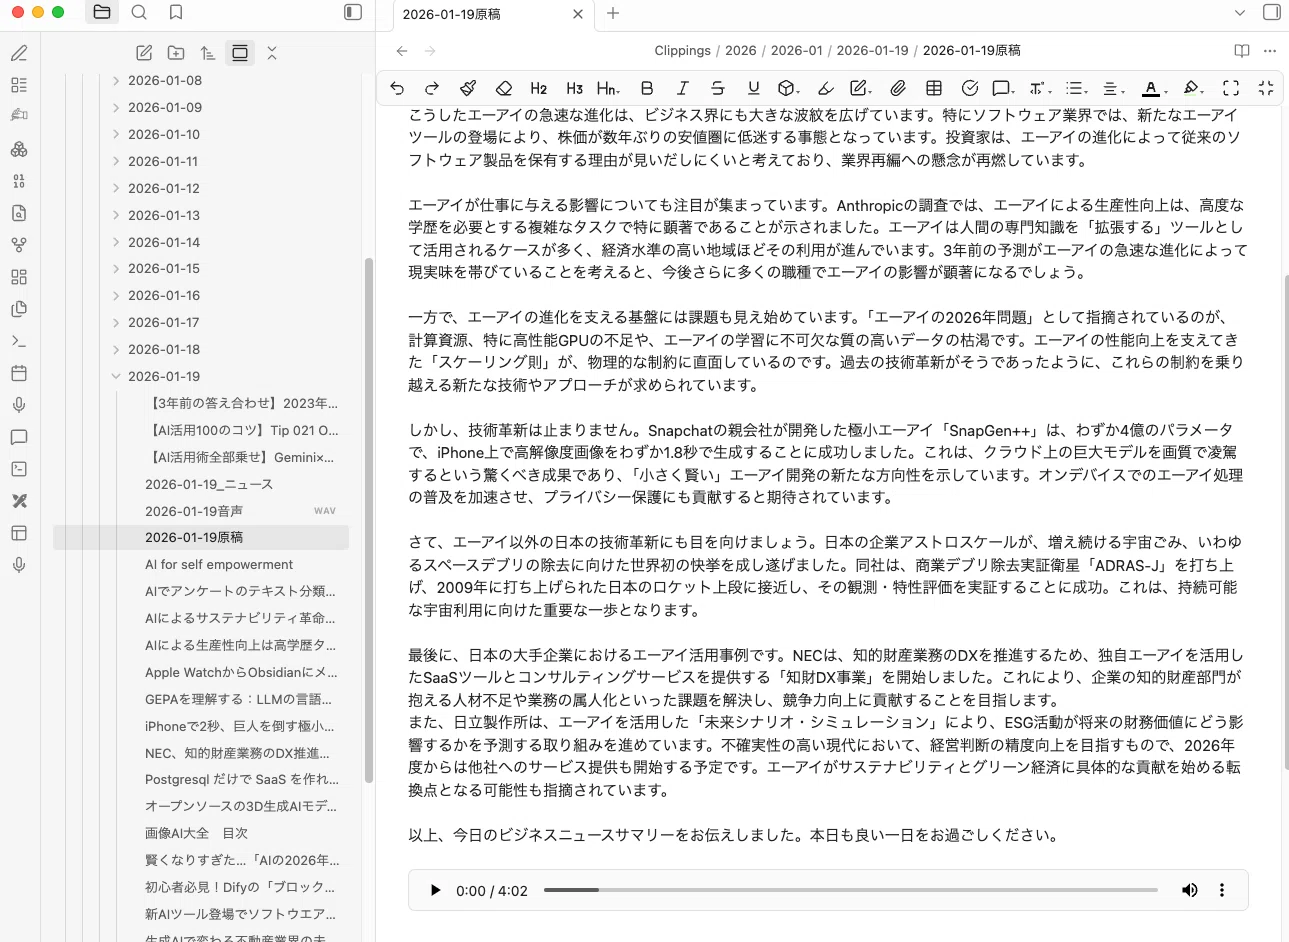Screen dimensions: 1289x942
Task: Click the circled checkmark task icon
Action: (x=969, y=88)
